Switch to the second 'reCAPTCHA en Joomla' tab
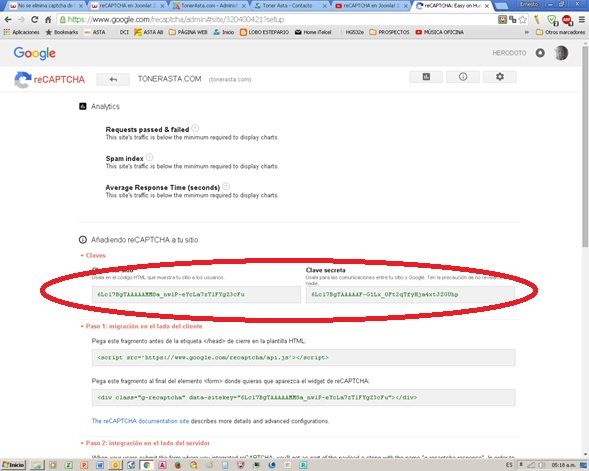Image resolution: width=589 pixels, height=471 pixels. coord(128,6)
